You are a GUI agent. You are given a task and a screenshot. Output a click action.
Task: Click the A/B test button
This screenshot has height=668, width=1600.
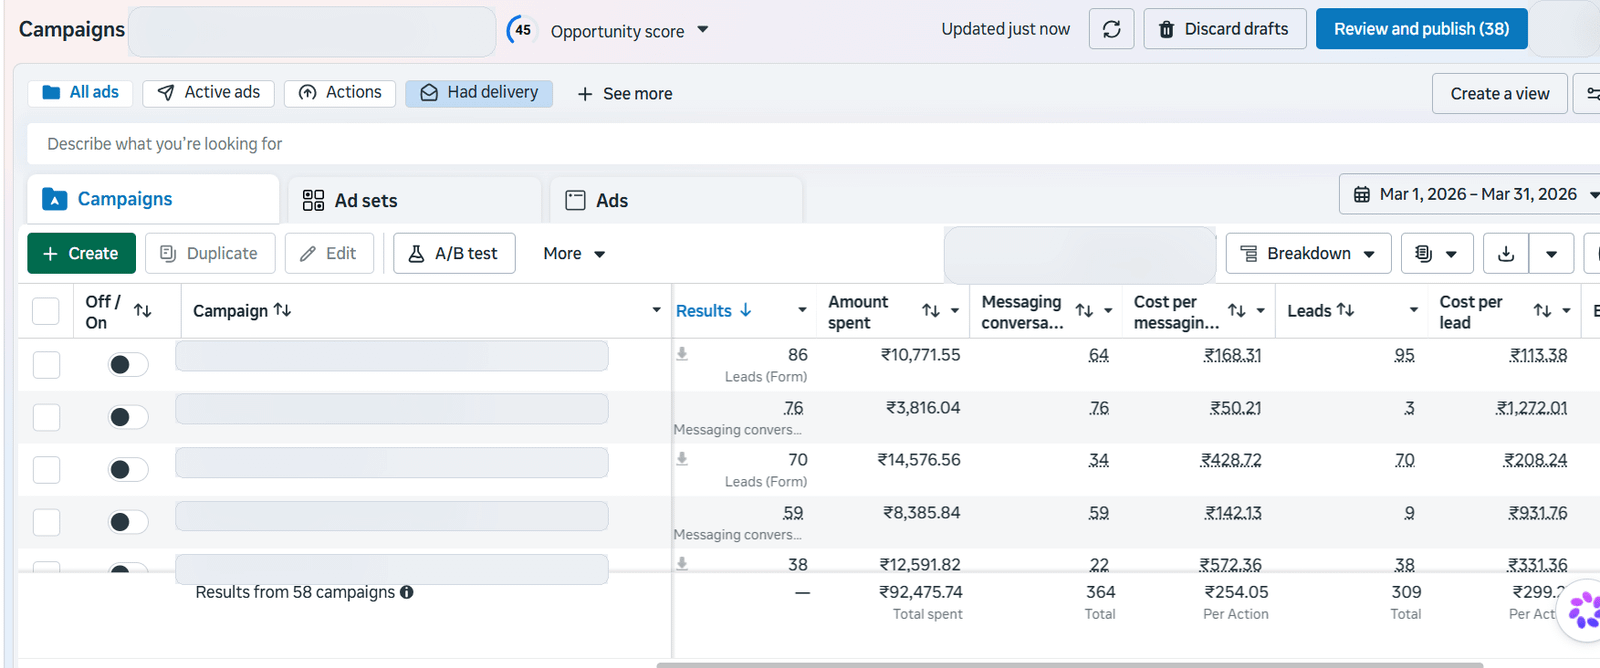coord(454,254)
